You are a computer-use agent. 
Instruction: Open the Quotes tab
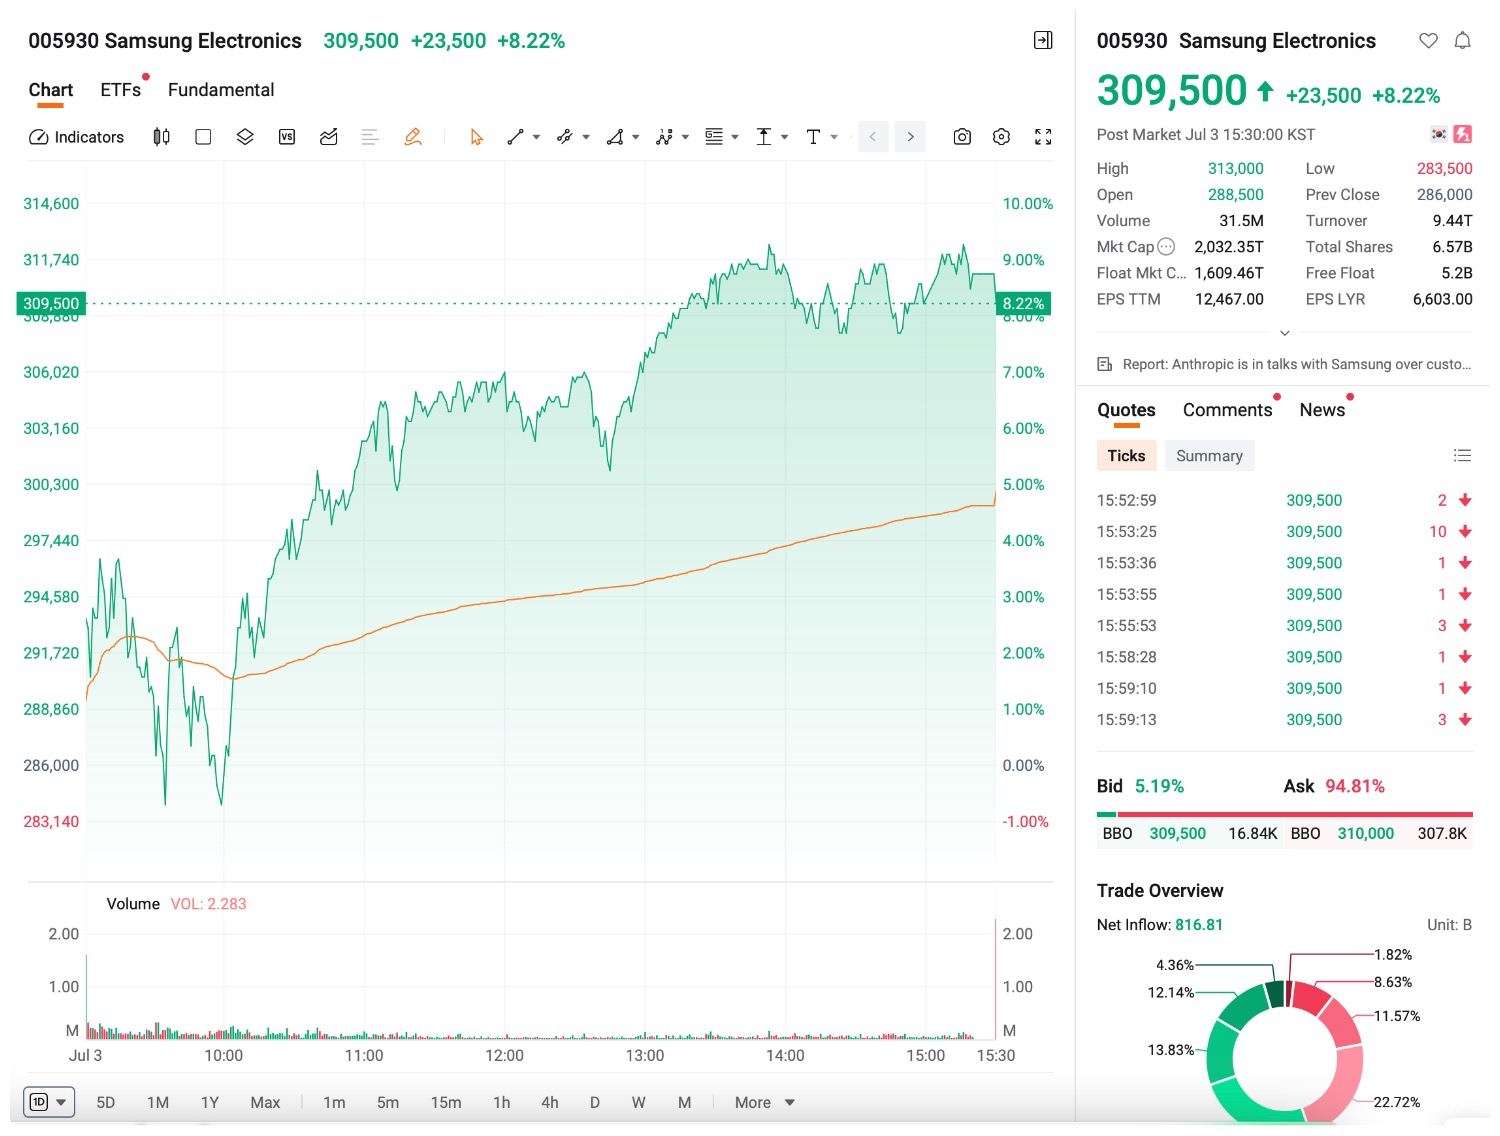pos(1126,410)
